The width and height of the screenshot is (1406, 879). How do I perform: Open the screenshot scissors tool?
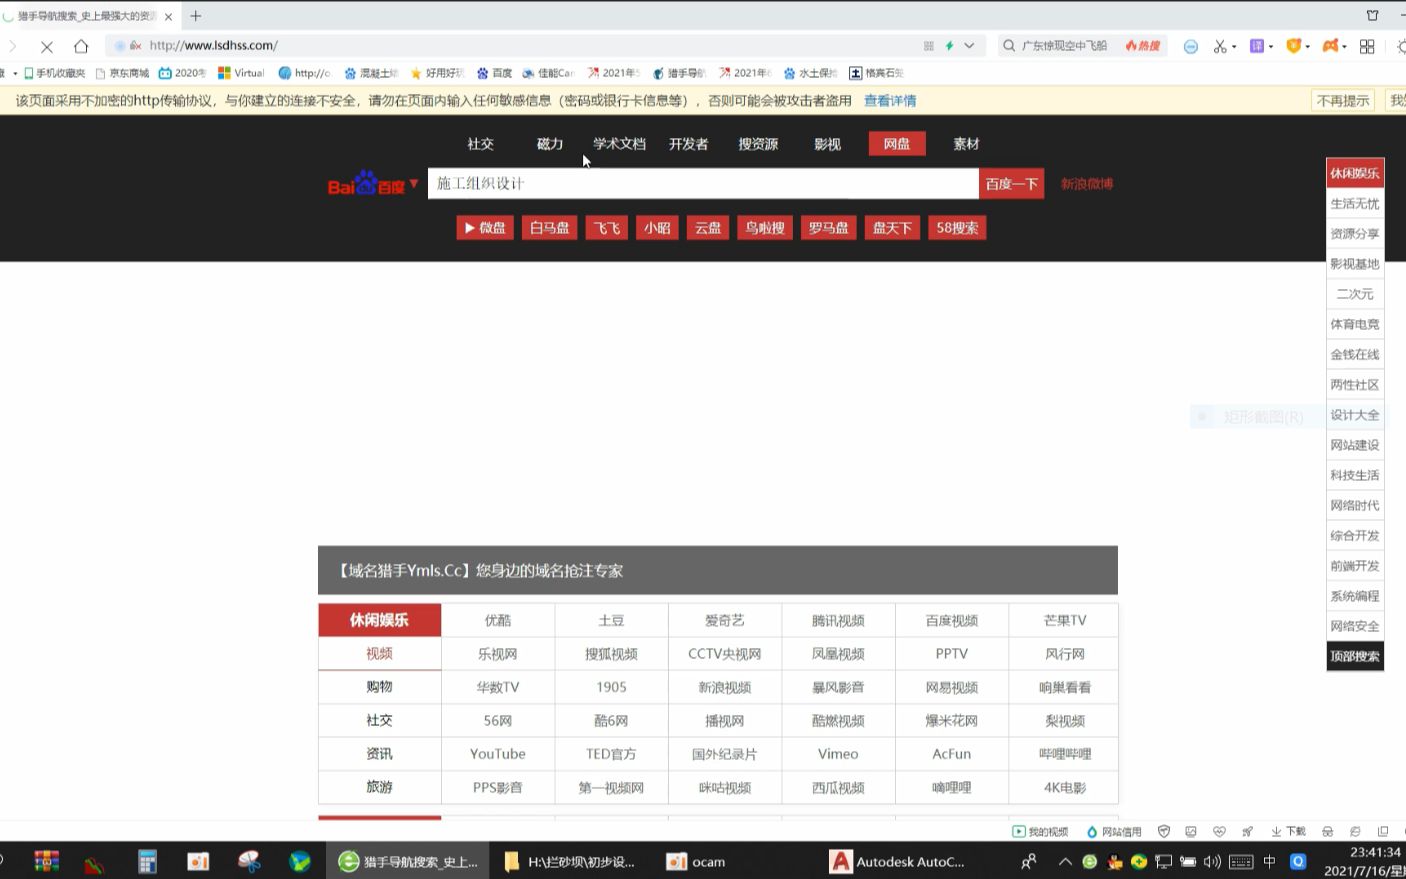1220,46
